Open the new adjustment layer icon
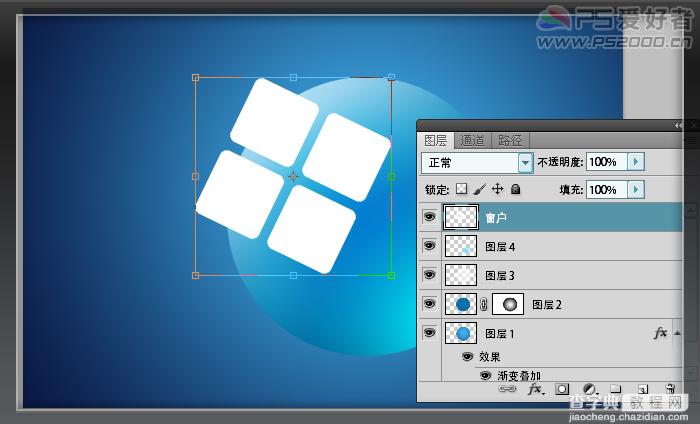Image resolution: width=700 pixels, height=424 pixels. pos(589,389)
